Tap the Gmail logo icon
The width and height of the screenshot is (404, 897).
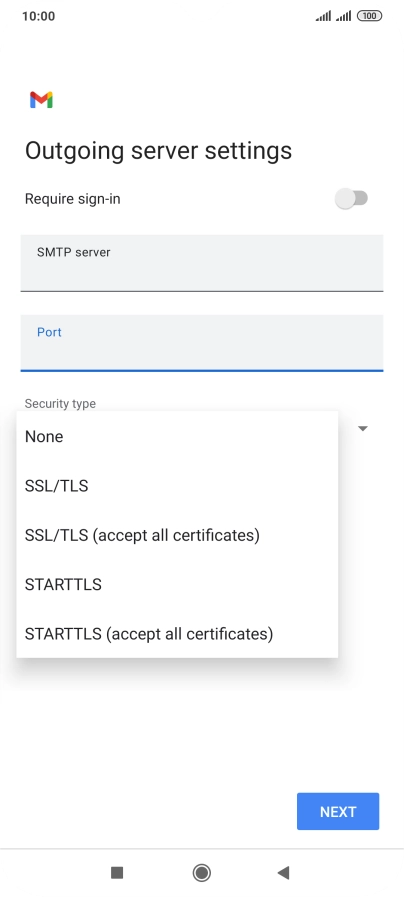(x=41, y=100)
